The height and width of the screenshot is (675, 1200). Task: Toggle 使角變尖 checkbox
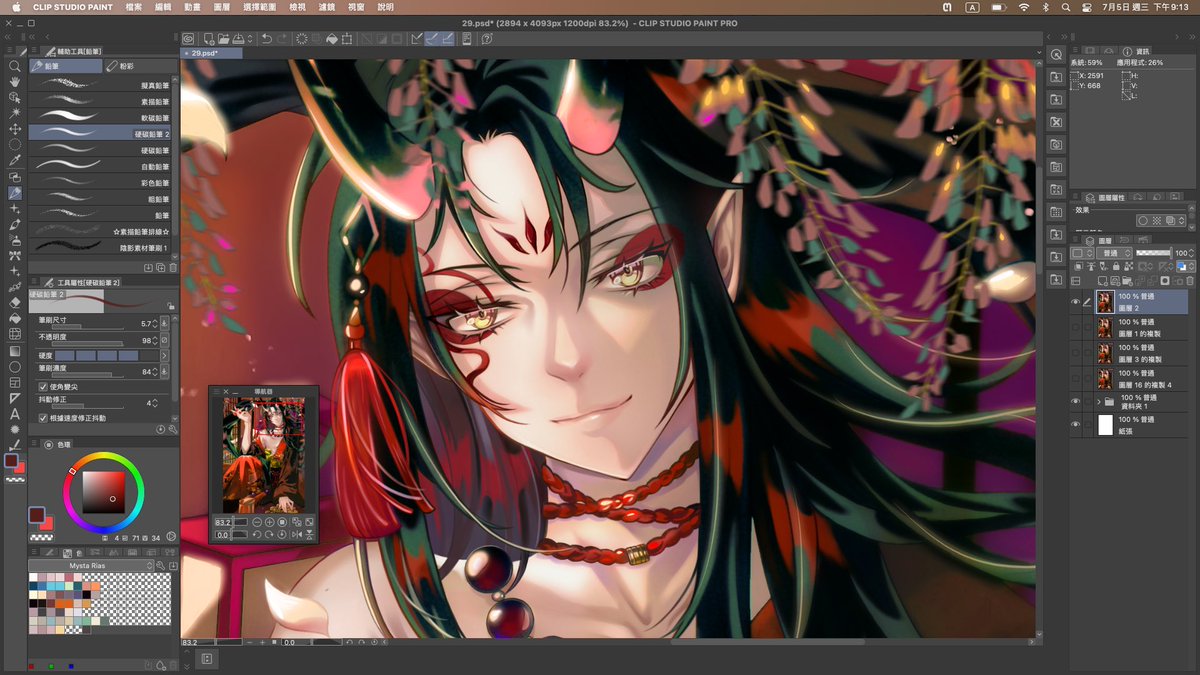coord(43,386)
